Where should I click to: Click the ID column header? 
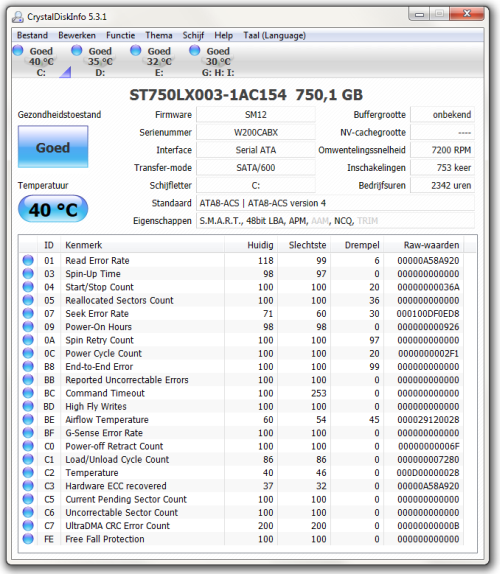tap(49, 245)
